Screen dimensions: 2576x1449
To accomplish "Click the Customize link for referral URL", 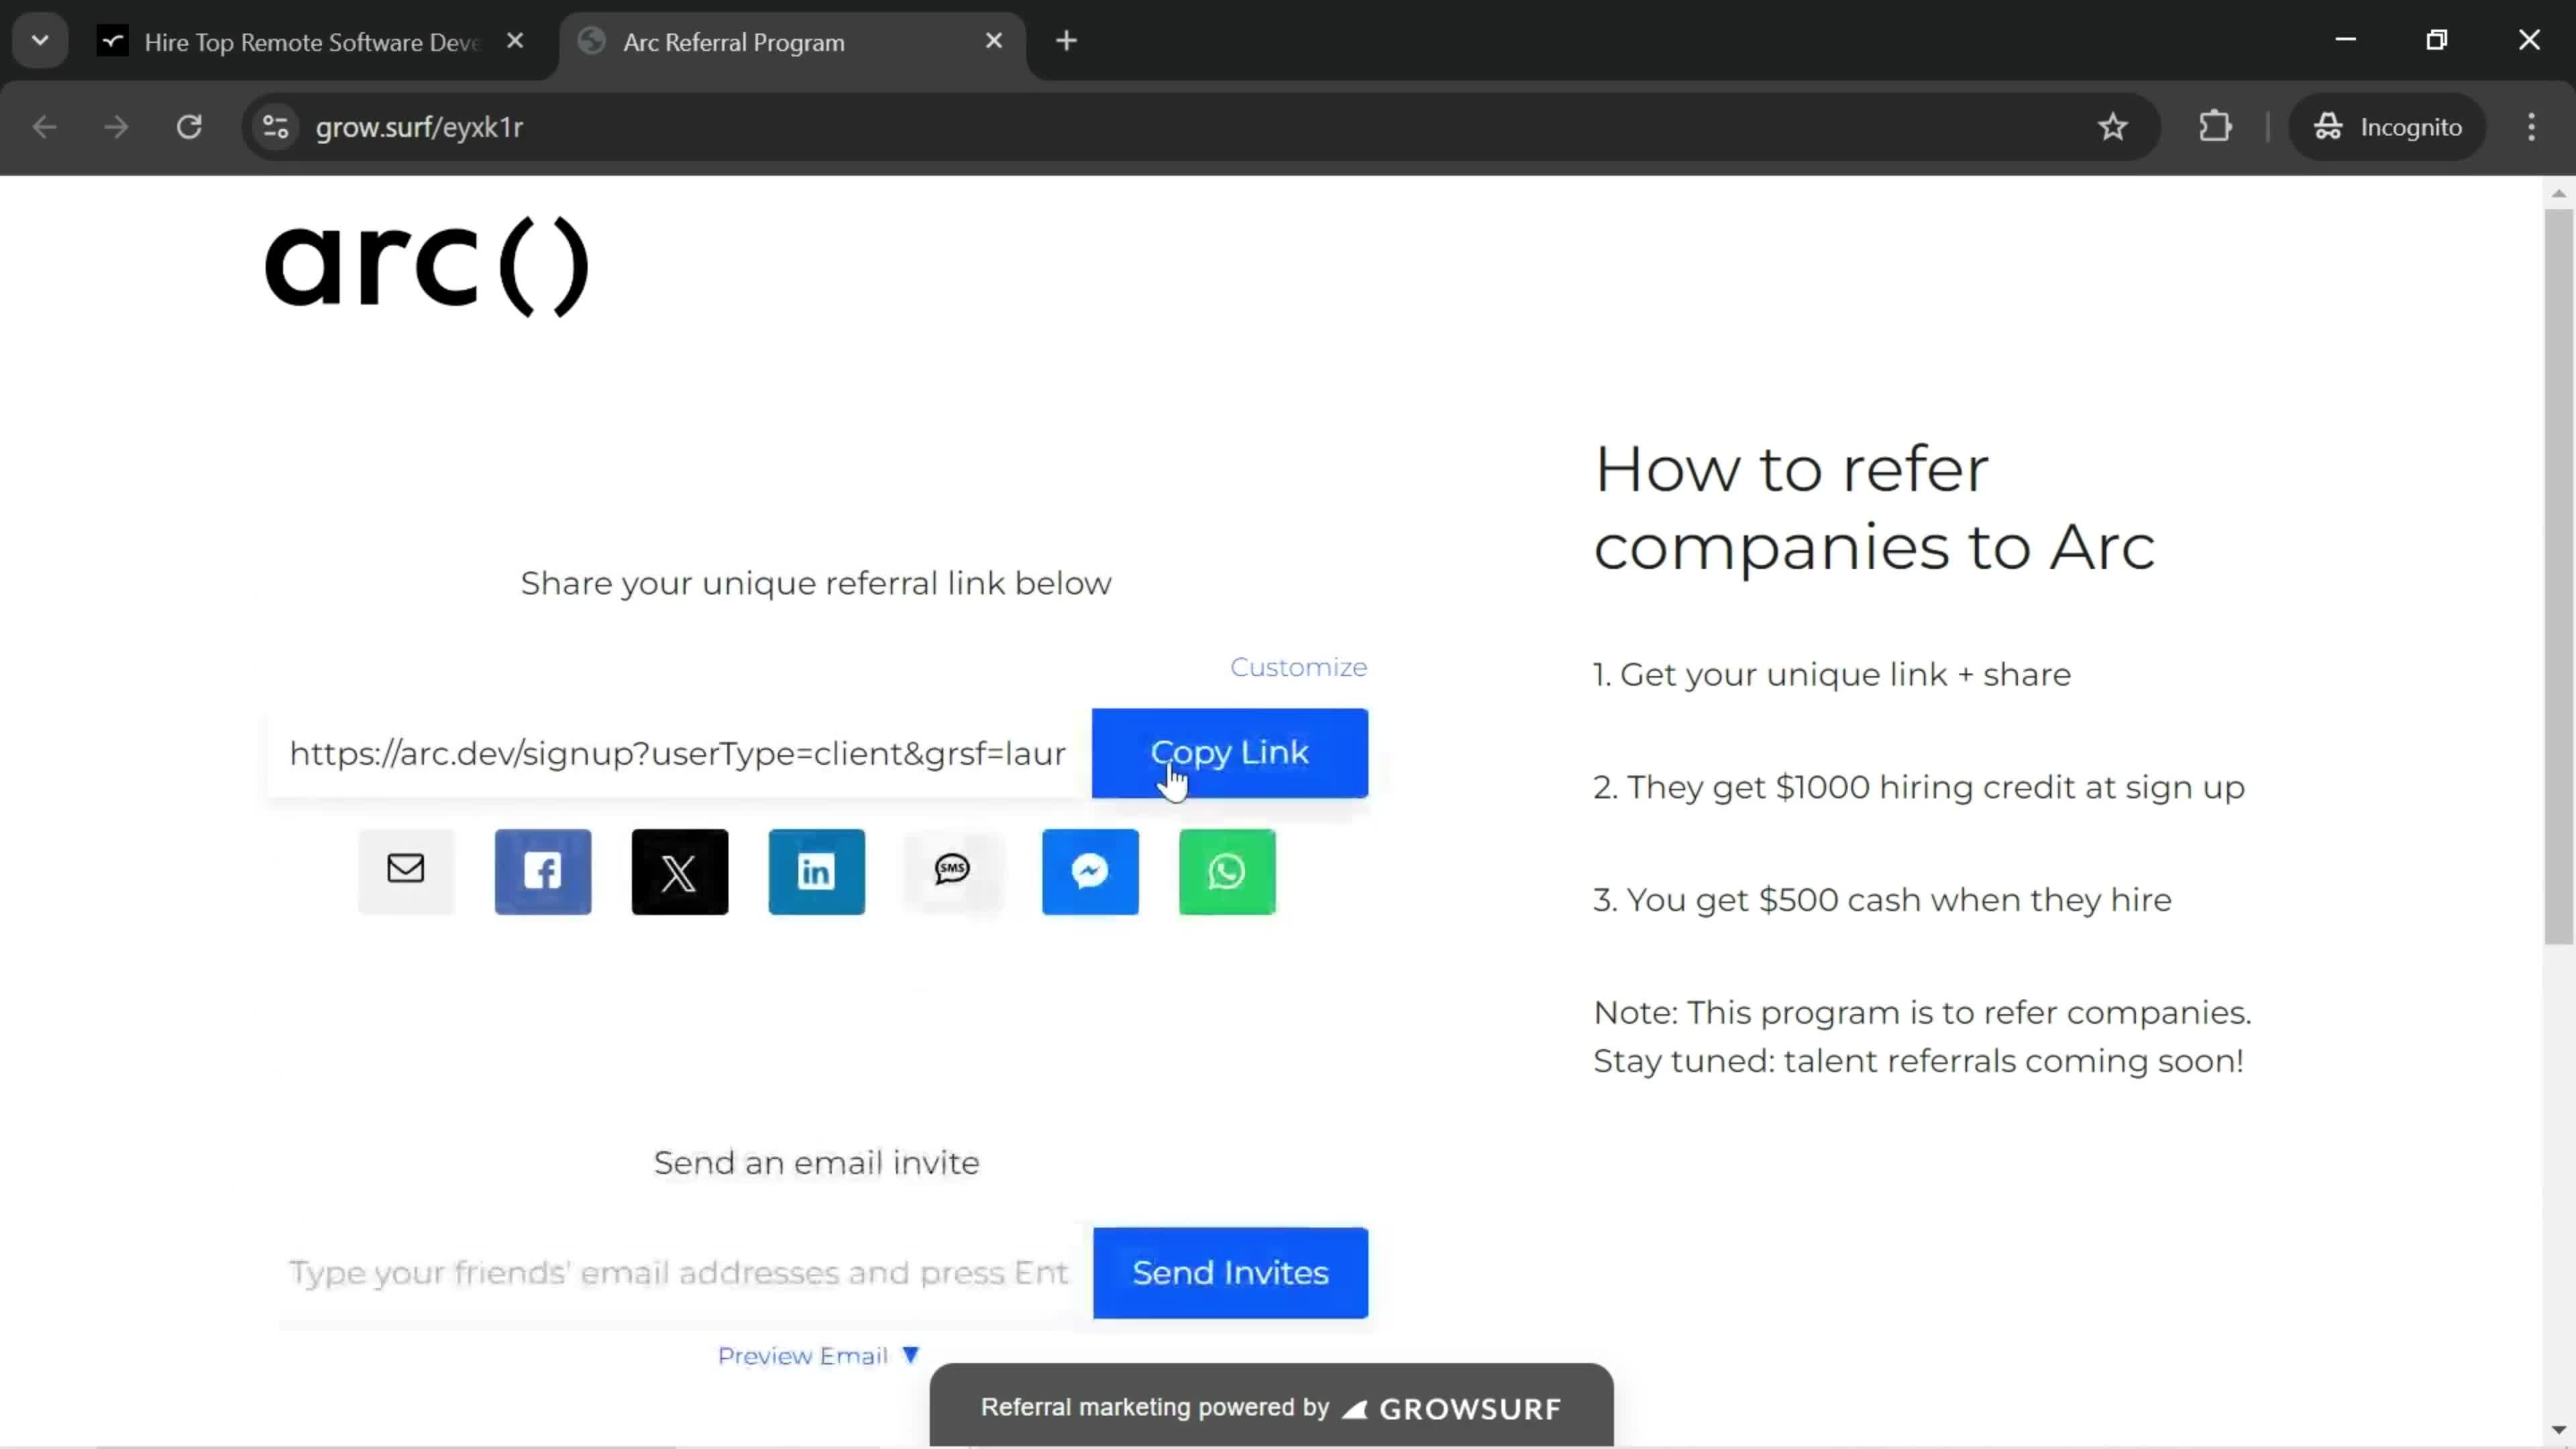I will 1299,665.
